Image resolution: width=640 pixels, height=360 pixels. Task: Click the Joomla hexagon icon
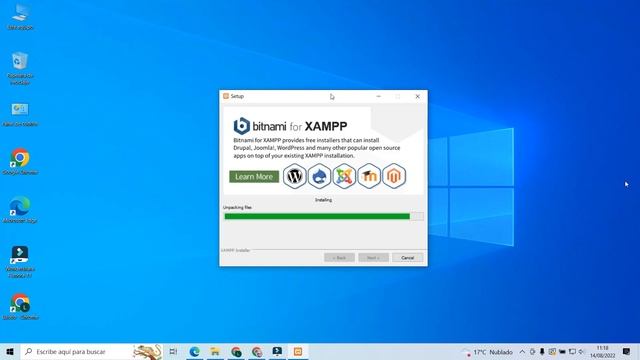tap(344, 176)
